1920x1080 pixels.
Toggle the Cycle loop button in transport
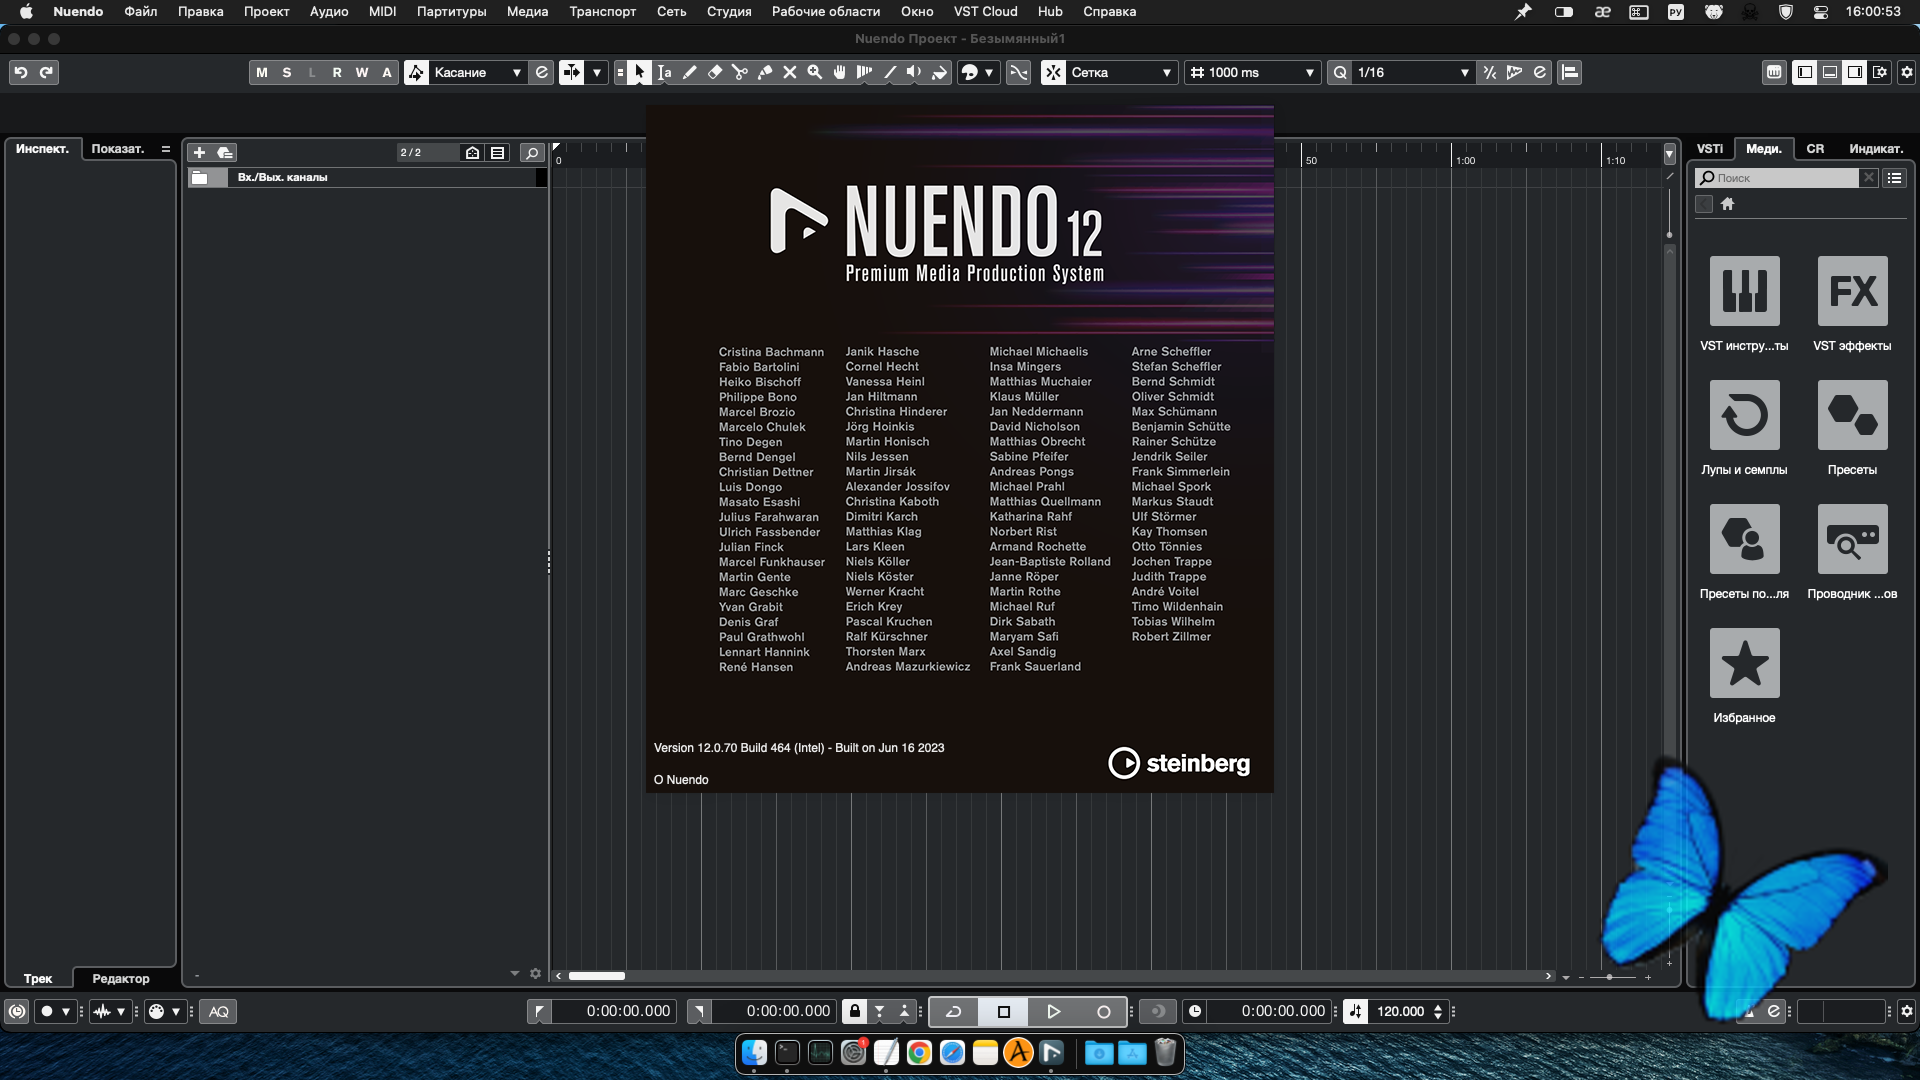click(x=954, y=1011)
